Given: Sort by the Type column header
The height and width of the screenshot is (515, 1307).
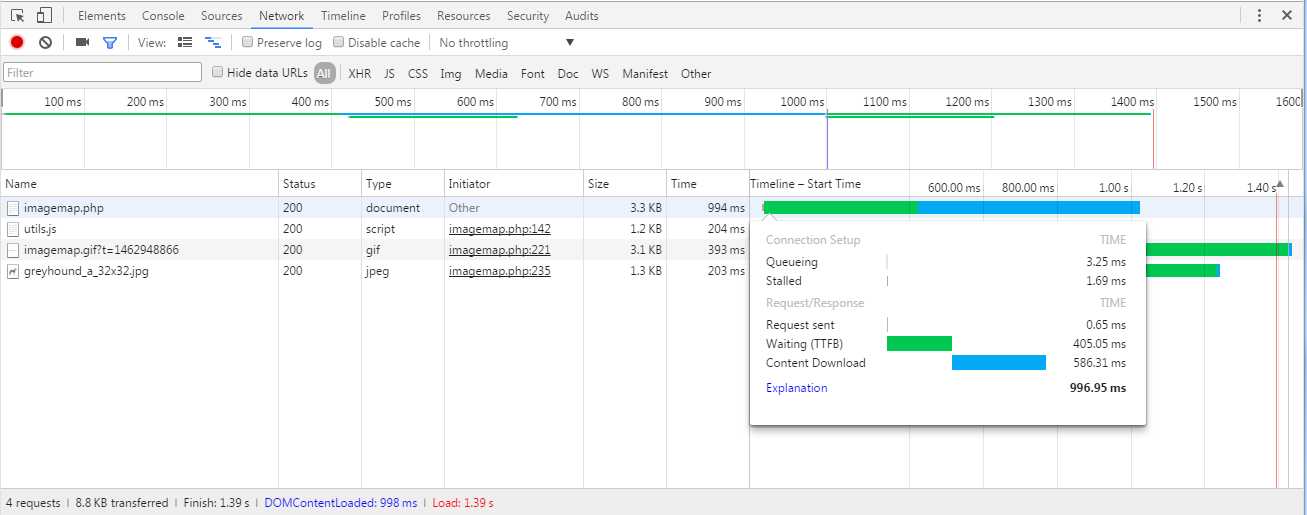Looking at the screenshot, I should [403, 184].
